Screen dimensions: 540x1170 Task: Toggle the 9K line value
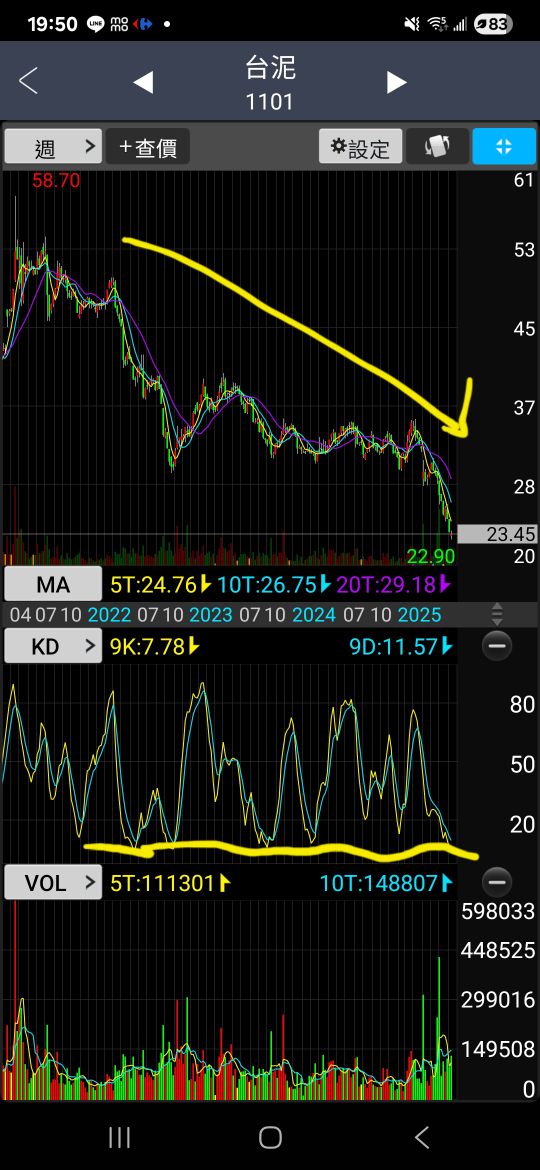coord(155,646)
